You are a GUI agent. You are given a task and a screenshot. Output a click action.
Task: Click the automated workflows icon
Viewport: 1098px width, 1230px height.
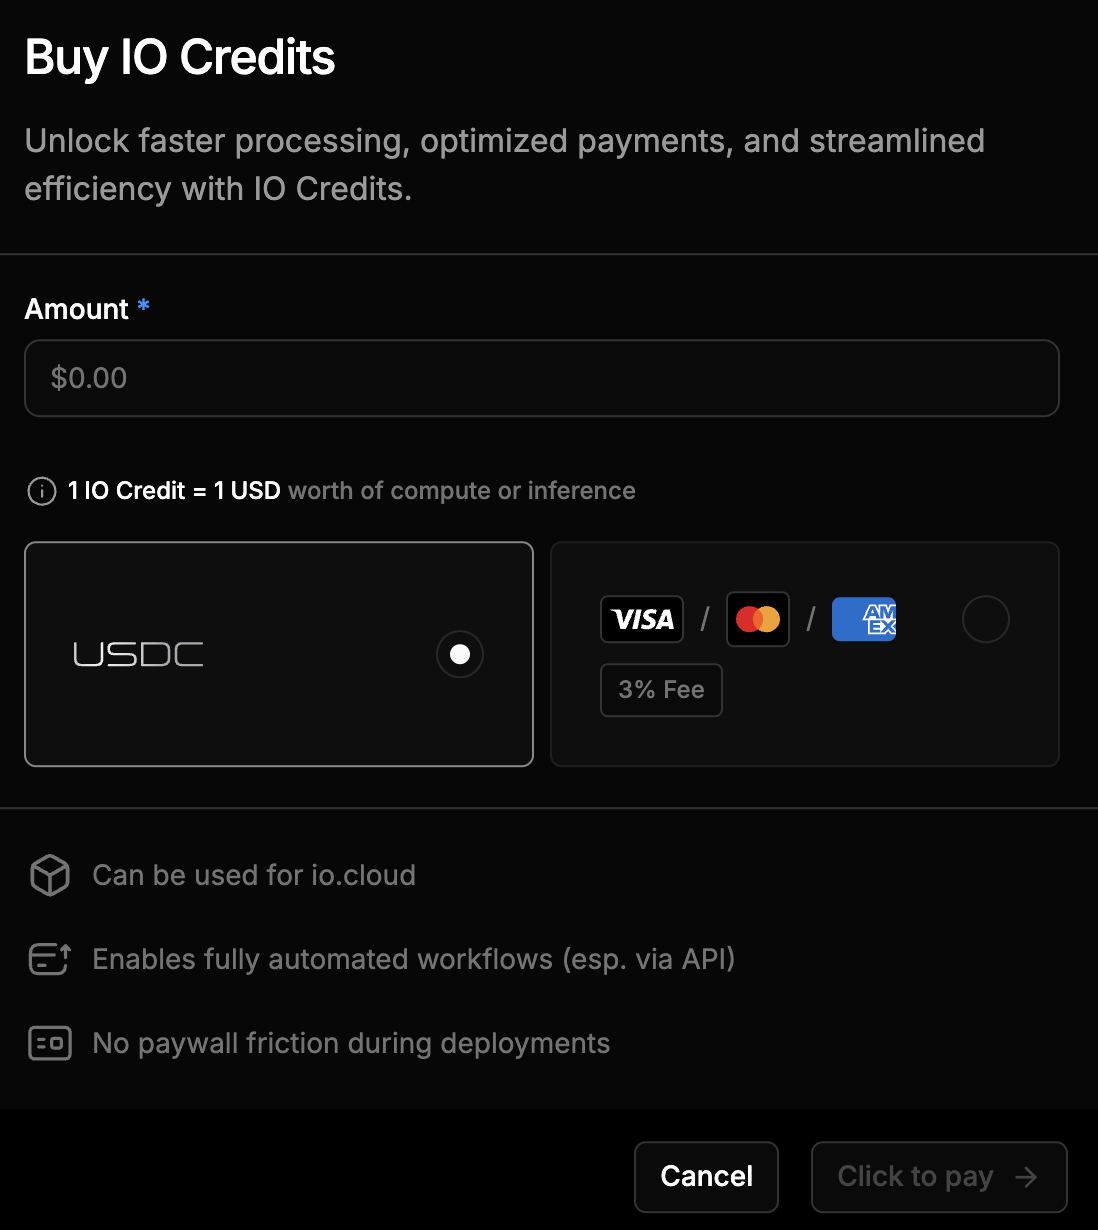tap(49, 959)
